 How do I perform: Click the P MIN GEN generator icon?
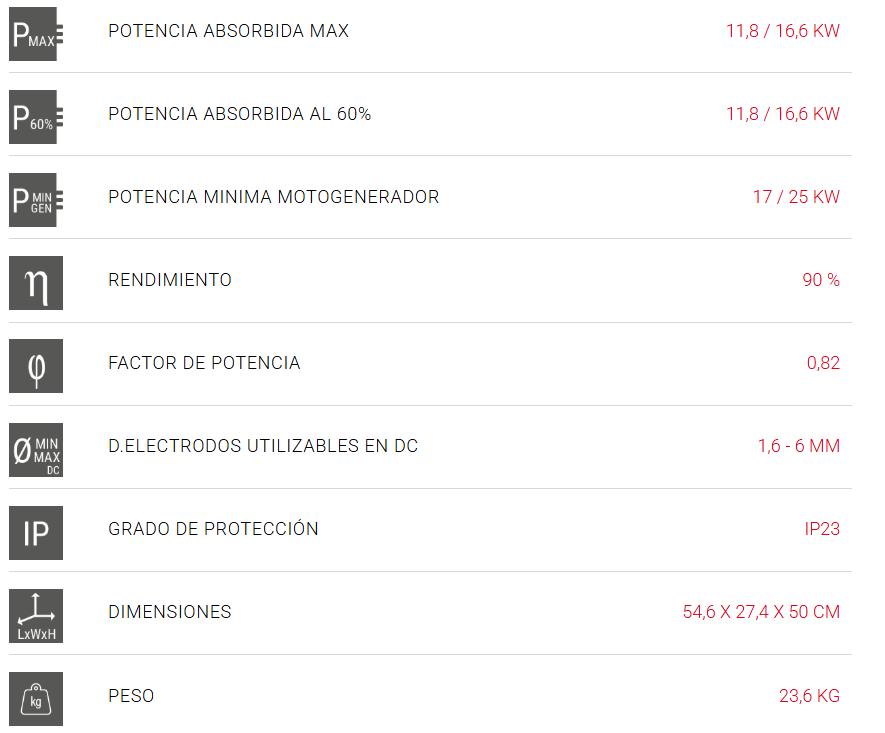(36, 200)
